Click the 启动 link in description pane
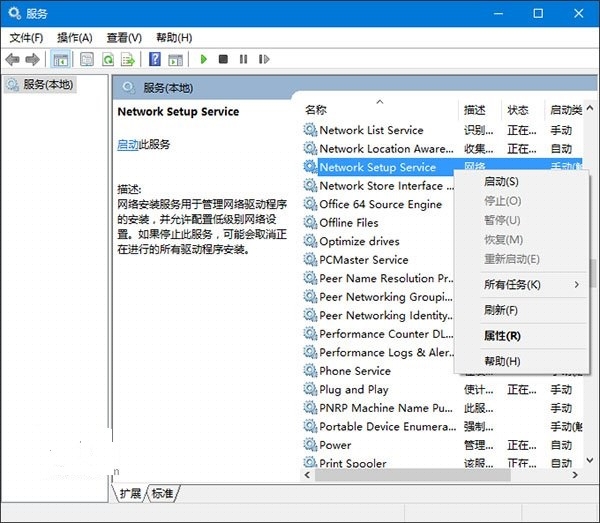600x523 pixels. (127, 144)
